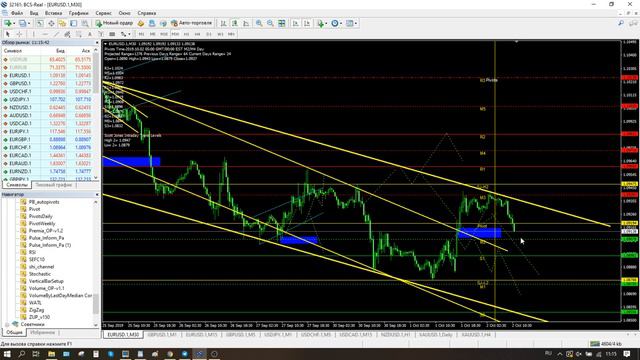Switch chart to line chart
The width and height of the screenshot is (640, 360).
[x=246, y=23]
